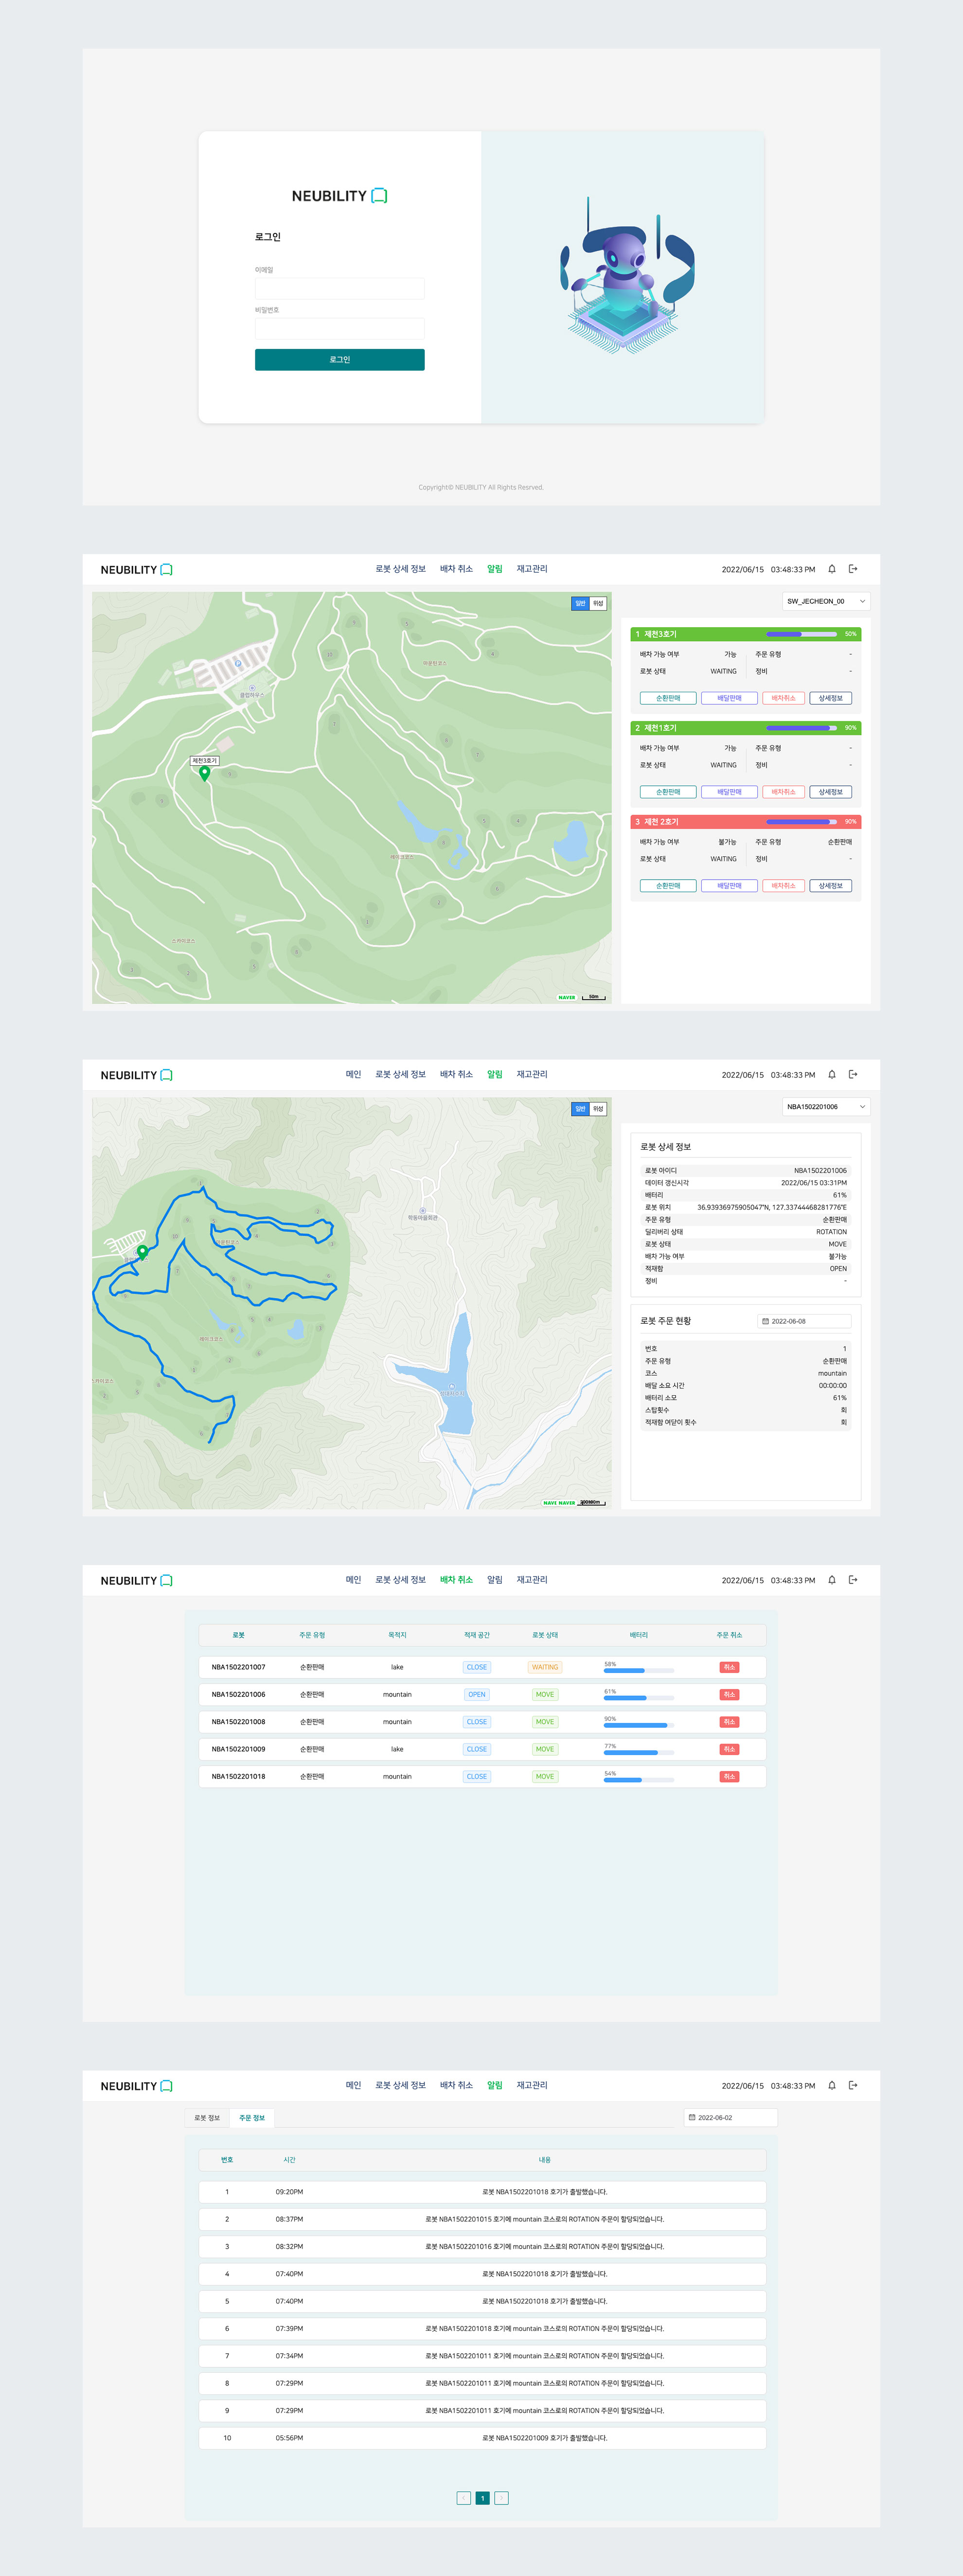Open the SW_JECHEON_00 site dropdown
963x2576 pixels.
click(825, 601)
